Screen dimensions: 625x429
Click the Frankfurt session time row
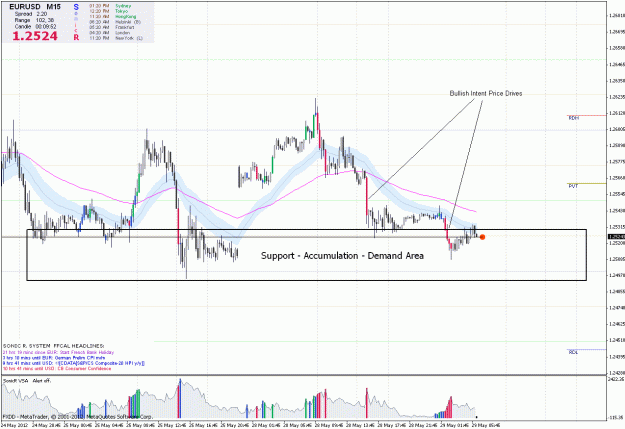point(112,28)
